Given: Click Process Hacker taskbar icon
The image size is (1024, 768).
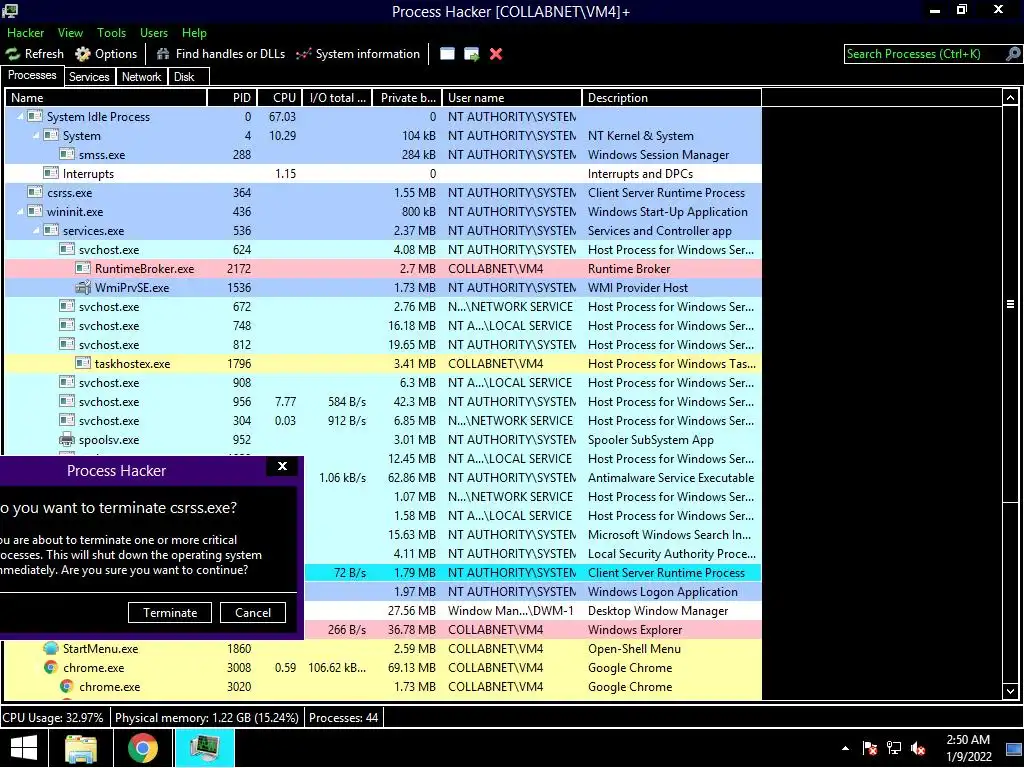Looking at the screenshot, I should click(x=204, y=748).
